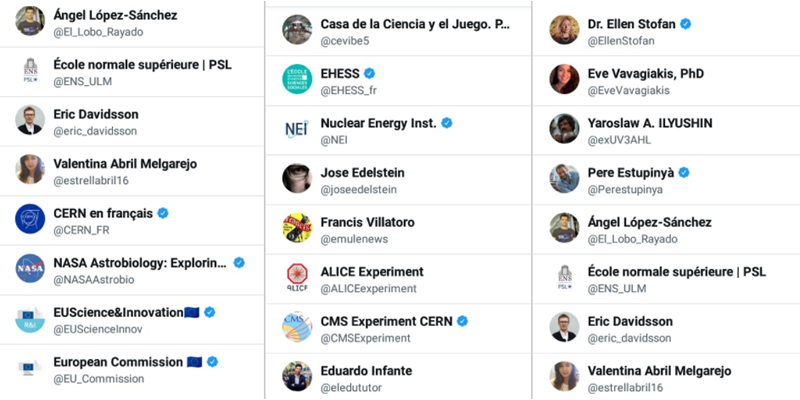Click the EUScience&Innovation R&I avatar
The height and width of the screenshot is (400, 800).
click(x=30, y=318)
